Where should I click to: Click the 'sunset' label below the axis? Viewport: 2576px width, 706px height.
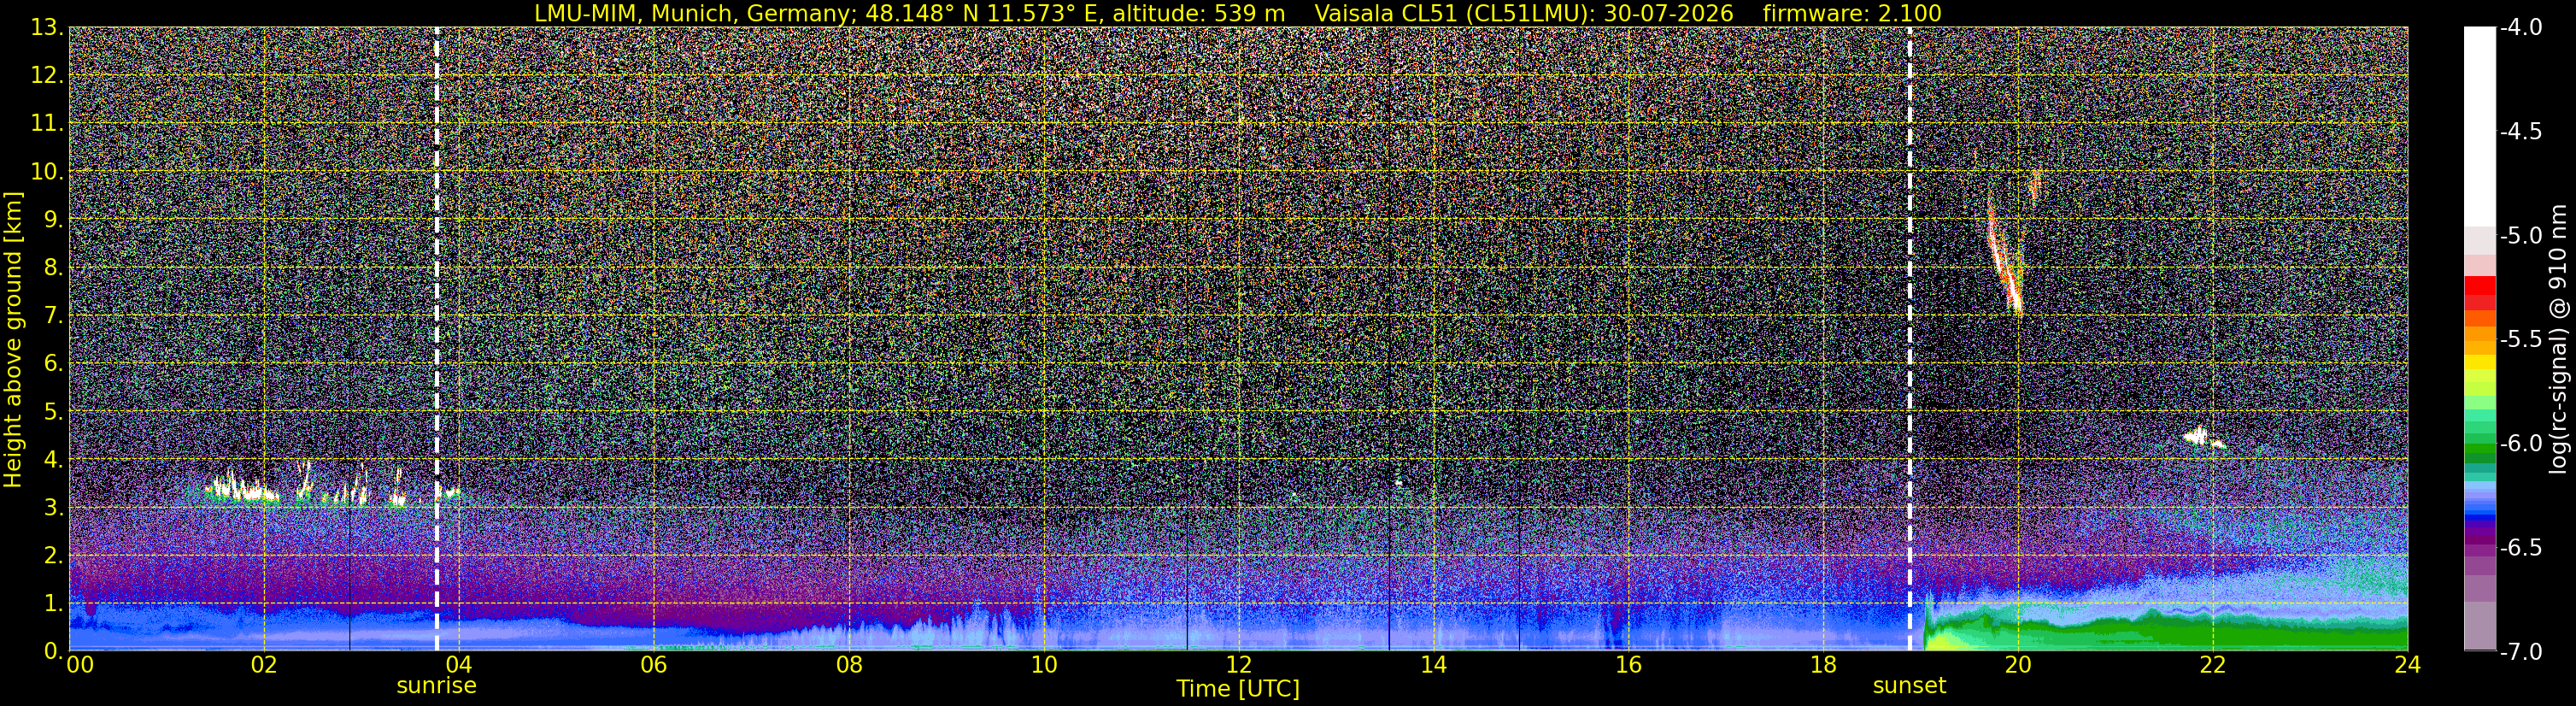1909,686
